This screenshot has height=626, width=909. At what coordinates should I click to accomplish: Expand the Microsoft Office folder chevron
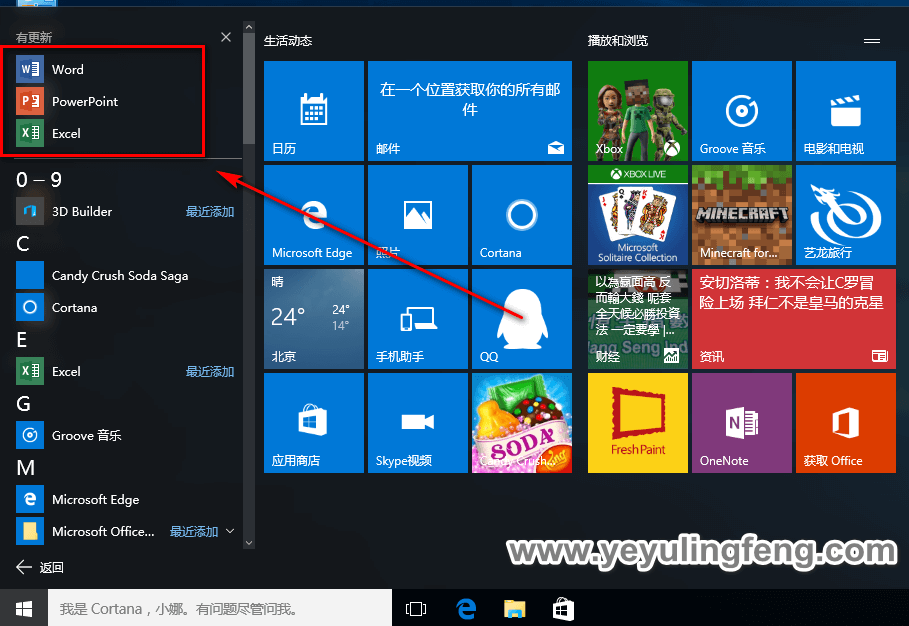230,531
